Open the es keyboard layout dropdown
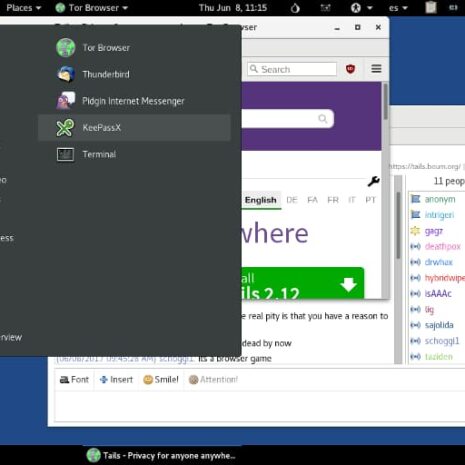 click(398, 8)
